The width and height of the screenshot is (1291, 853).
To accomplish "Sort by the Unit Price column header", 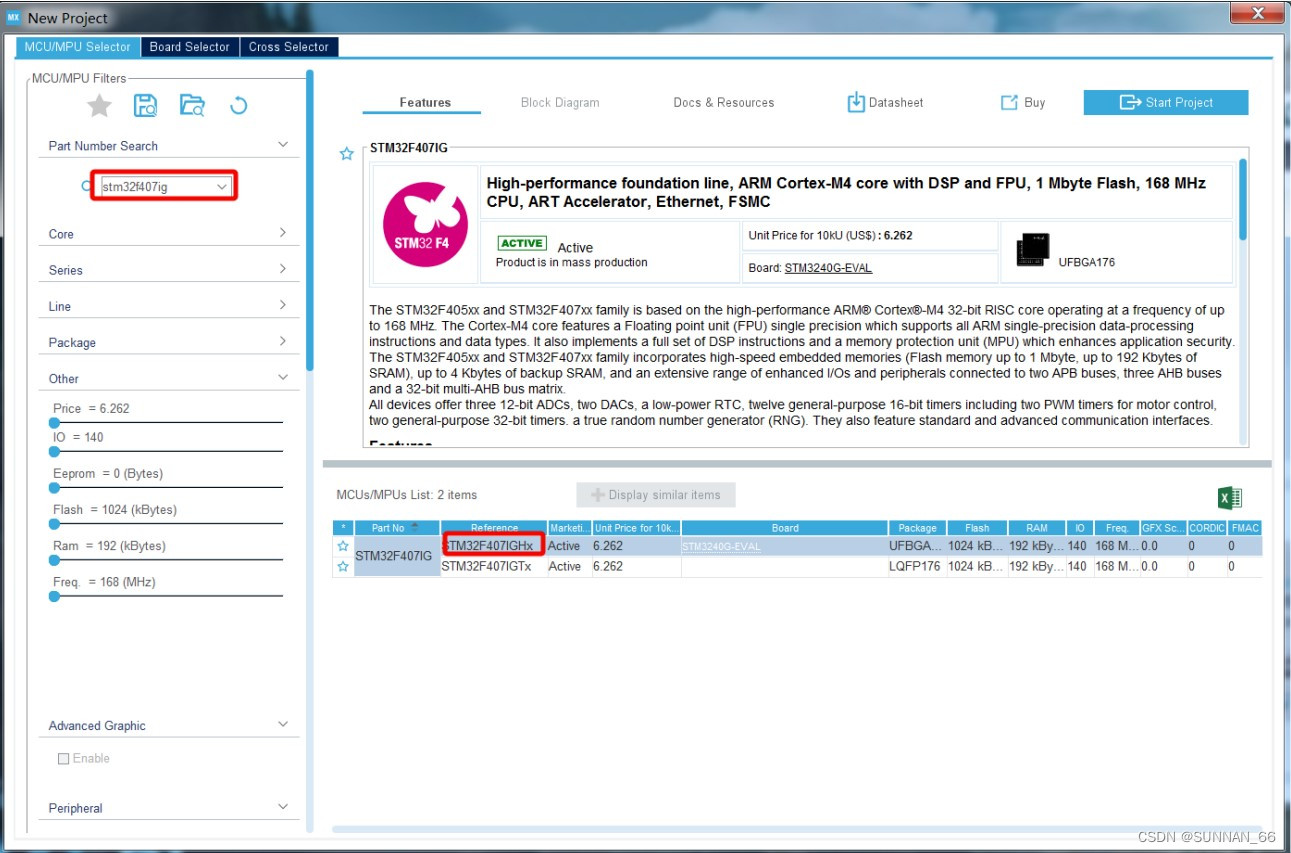I will 636,528.
